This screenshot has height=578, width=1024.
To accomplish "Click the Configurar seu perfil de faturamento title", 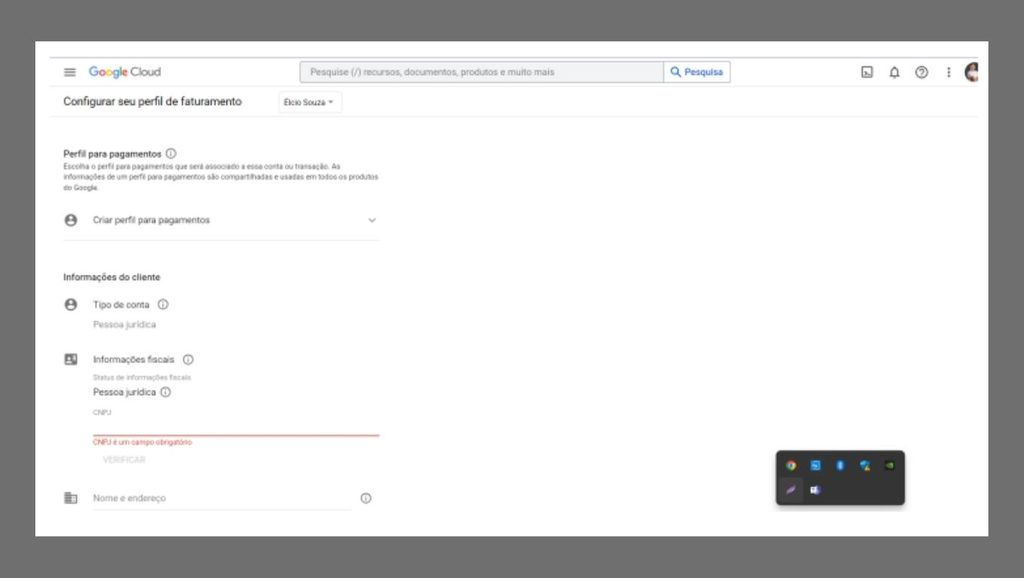I will coord(152,101).
